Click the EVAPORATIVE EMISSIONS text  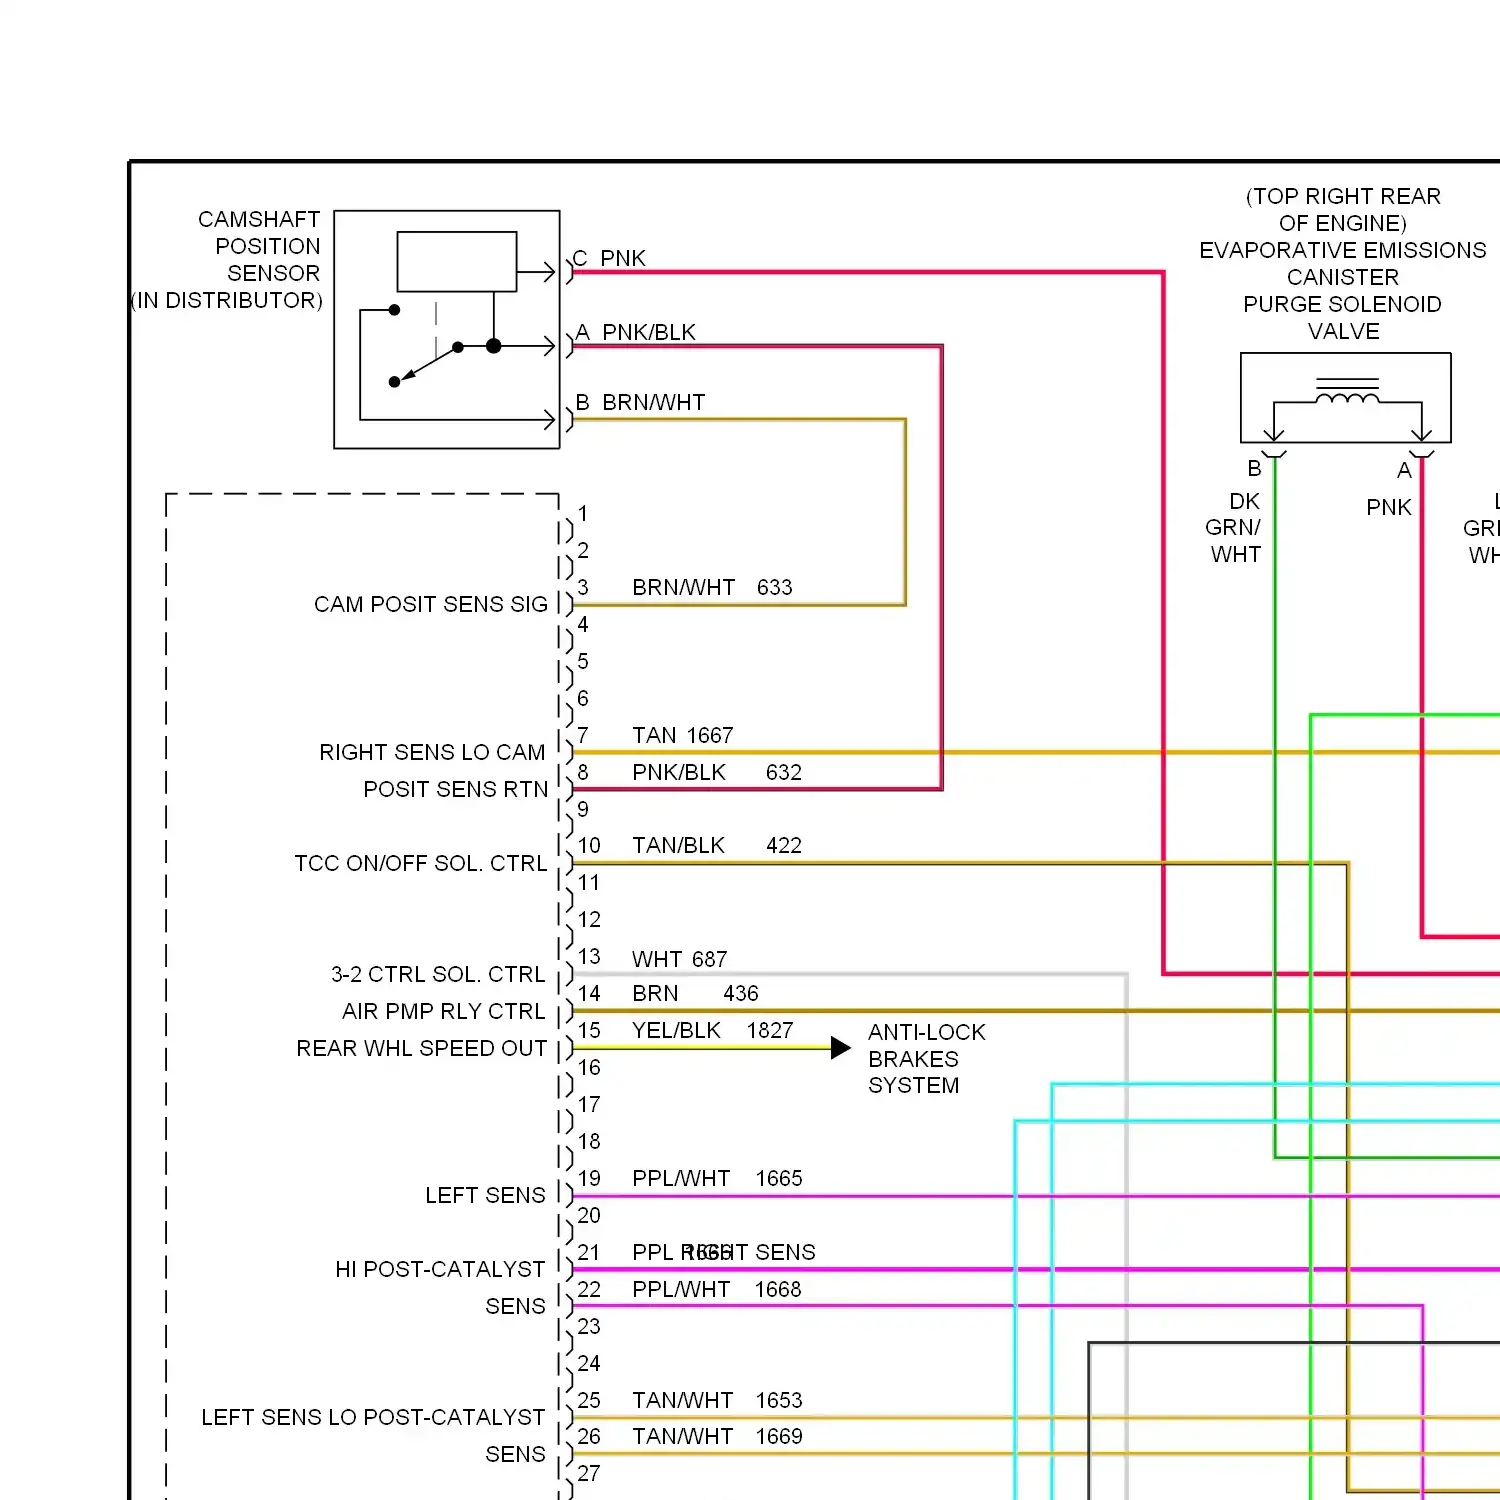click(1343, 250)
